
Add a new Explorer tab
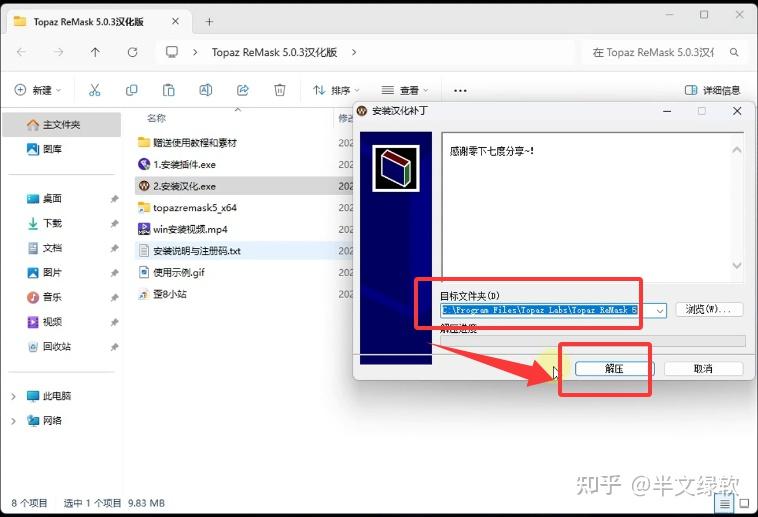coord(209,22)
